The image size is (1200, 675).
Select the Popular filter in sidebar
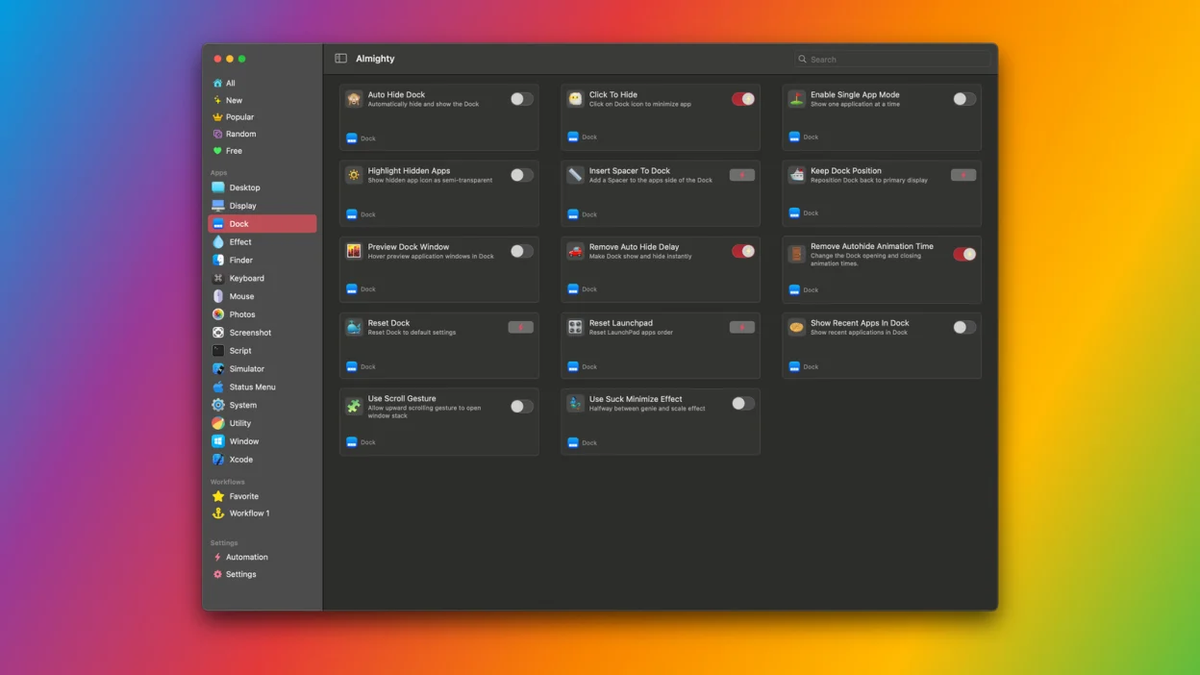click(x=239, y=117)
